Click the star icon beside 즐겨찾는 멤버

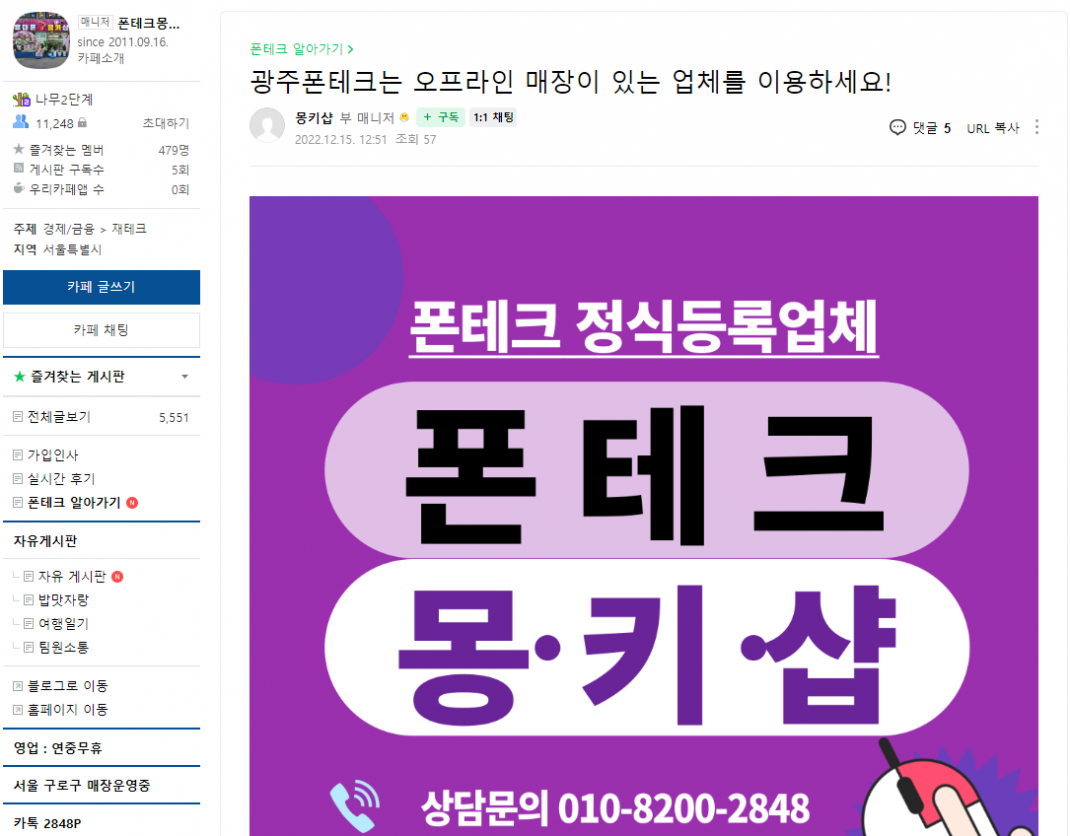click(x=19, y=149)
